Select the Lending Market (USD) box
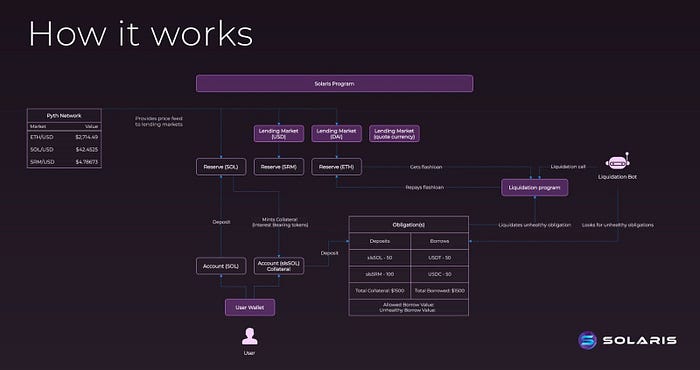The image size is (700, 370). pyautogui.click(x=279, y=134)
